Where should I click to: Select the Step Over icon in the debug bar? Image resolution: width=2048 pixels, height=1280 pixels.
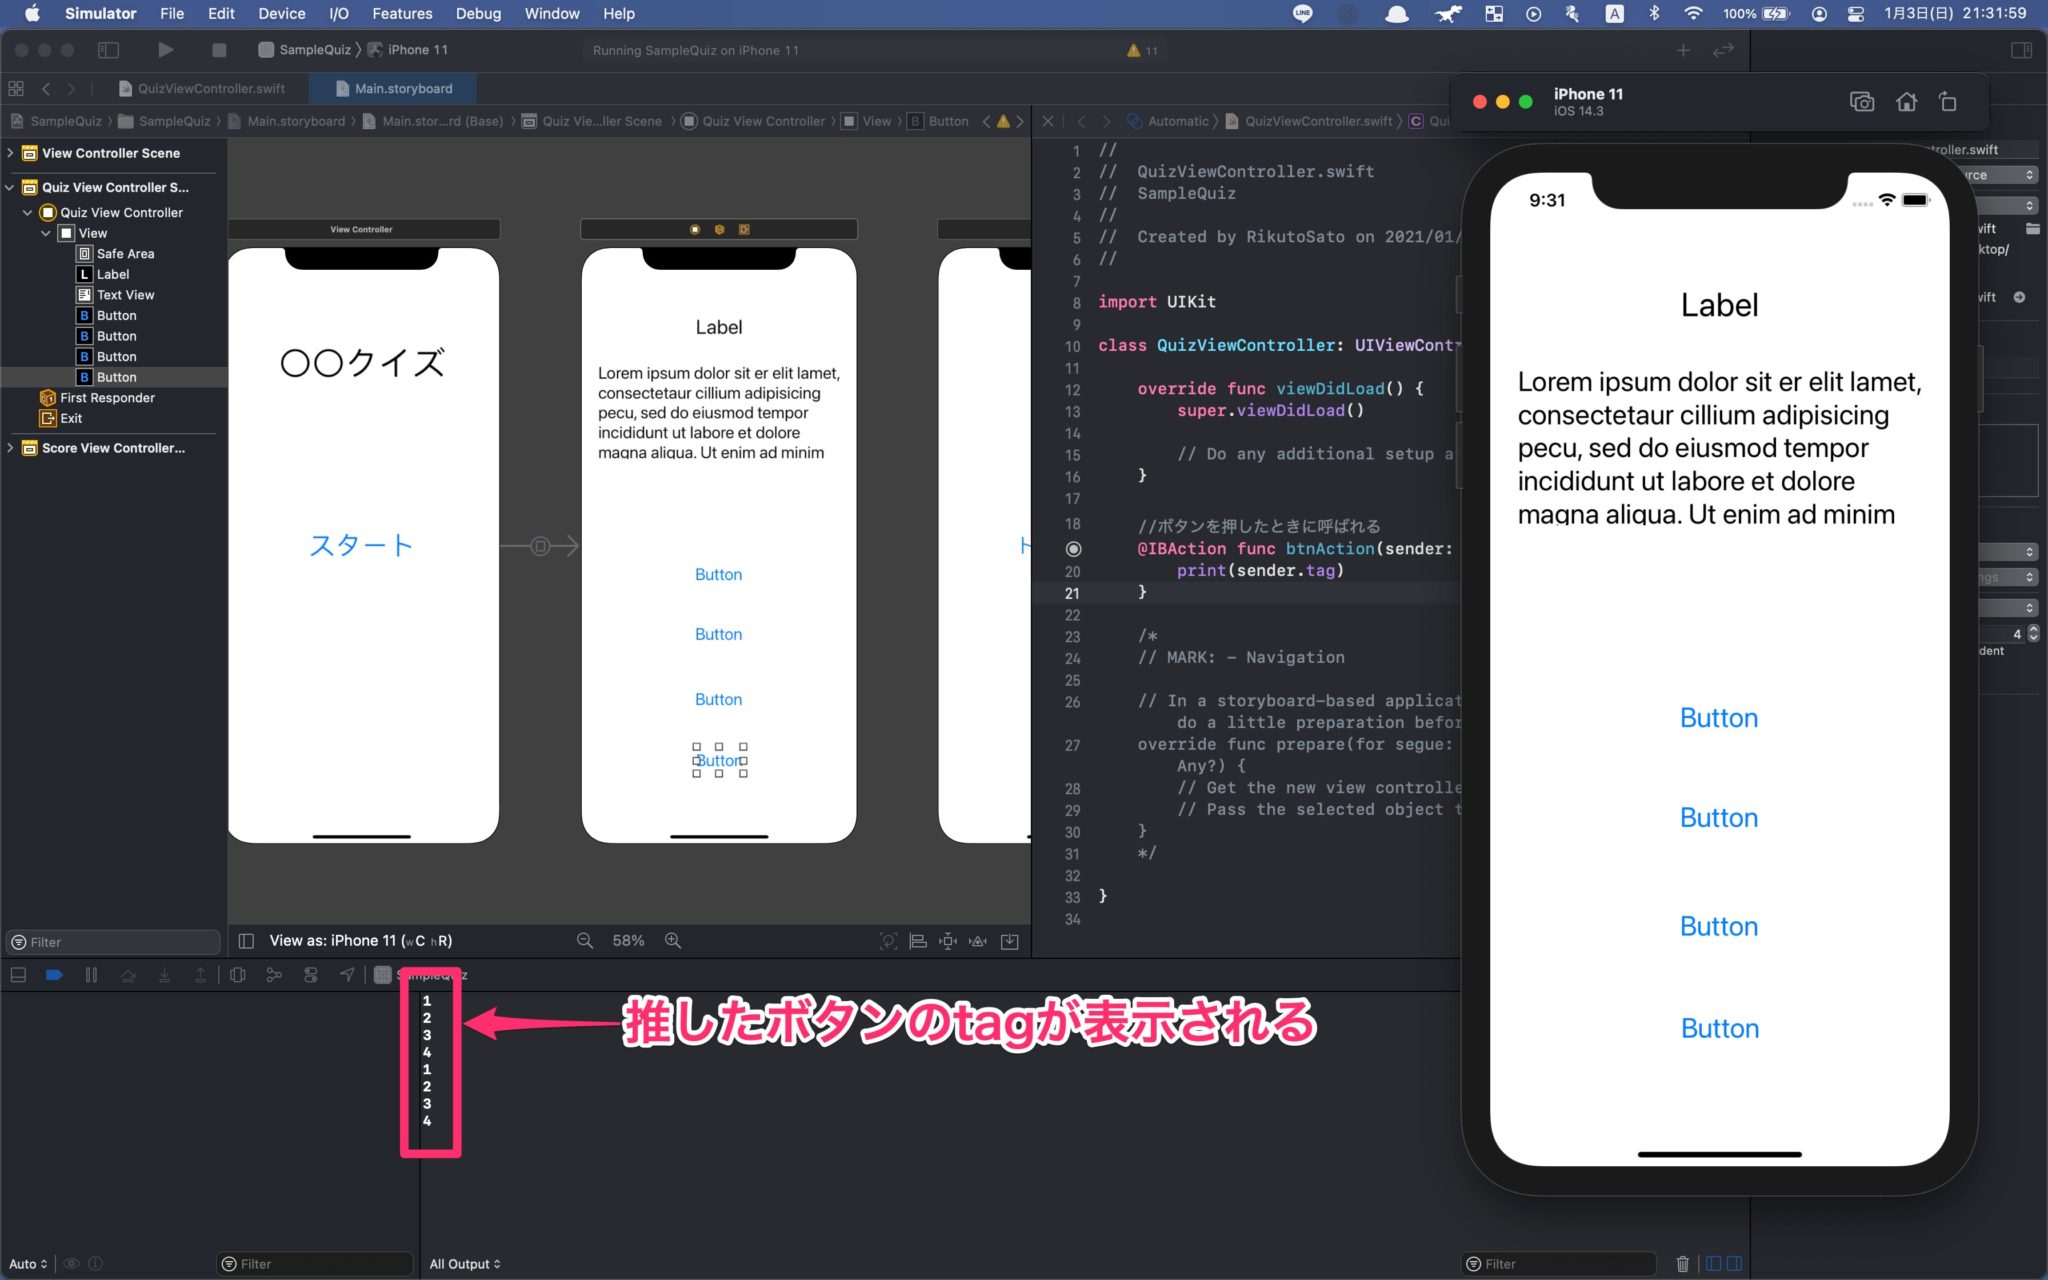point(128,975)
